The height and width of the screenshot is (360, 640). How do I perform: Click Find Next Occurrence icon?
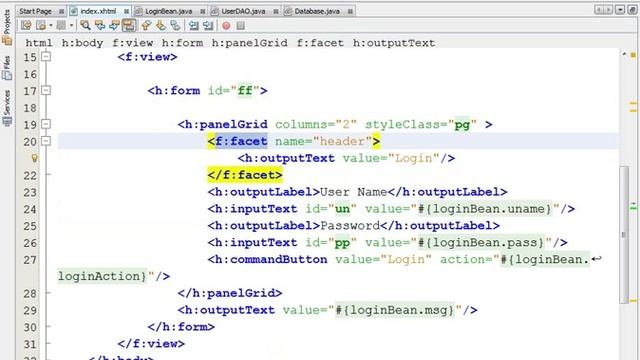(114, 26)
